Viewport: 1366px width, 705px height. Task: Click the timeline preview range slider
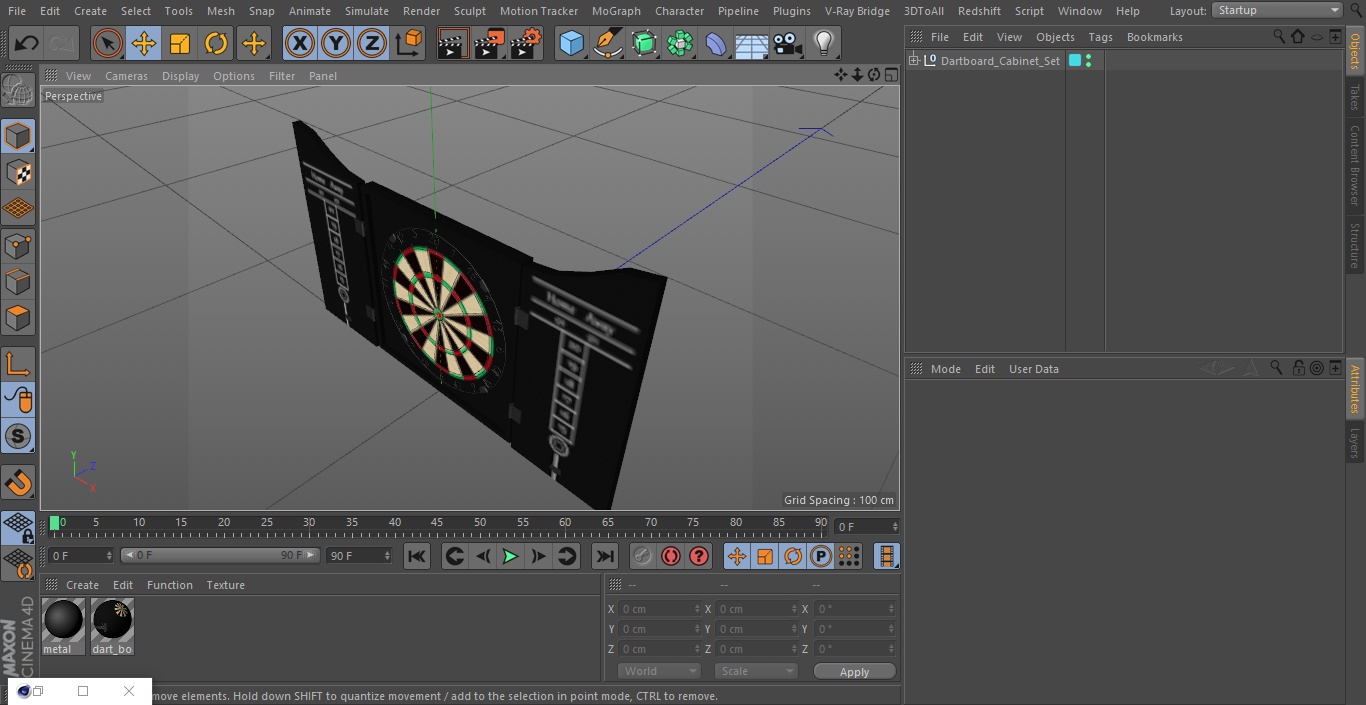220,555
